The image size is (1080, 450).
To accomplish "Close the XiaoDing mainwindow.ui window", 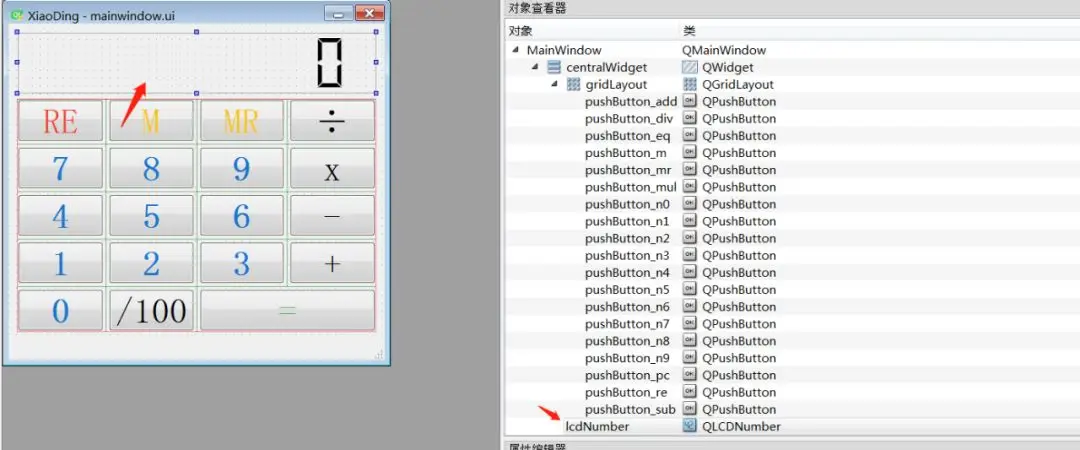I will [370, 14].
